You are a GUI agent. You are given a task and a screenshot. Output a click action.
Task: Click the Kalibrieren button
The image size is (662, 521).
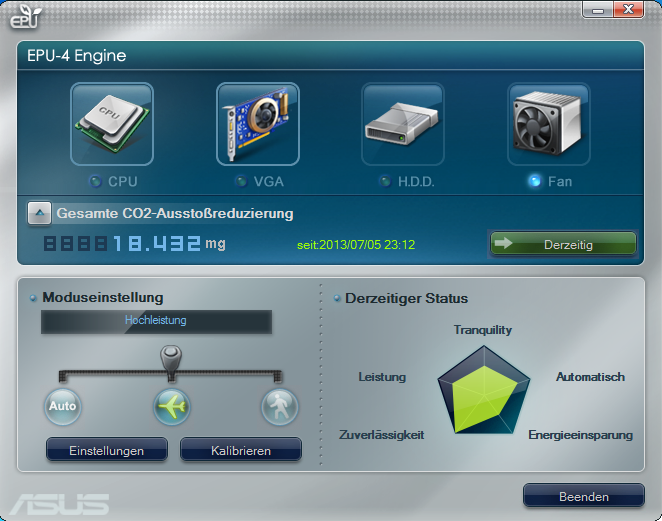241,450
